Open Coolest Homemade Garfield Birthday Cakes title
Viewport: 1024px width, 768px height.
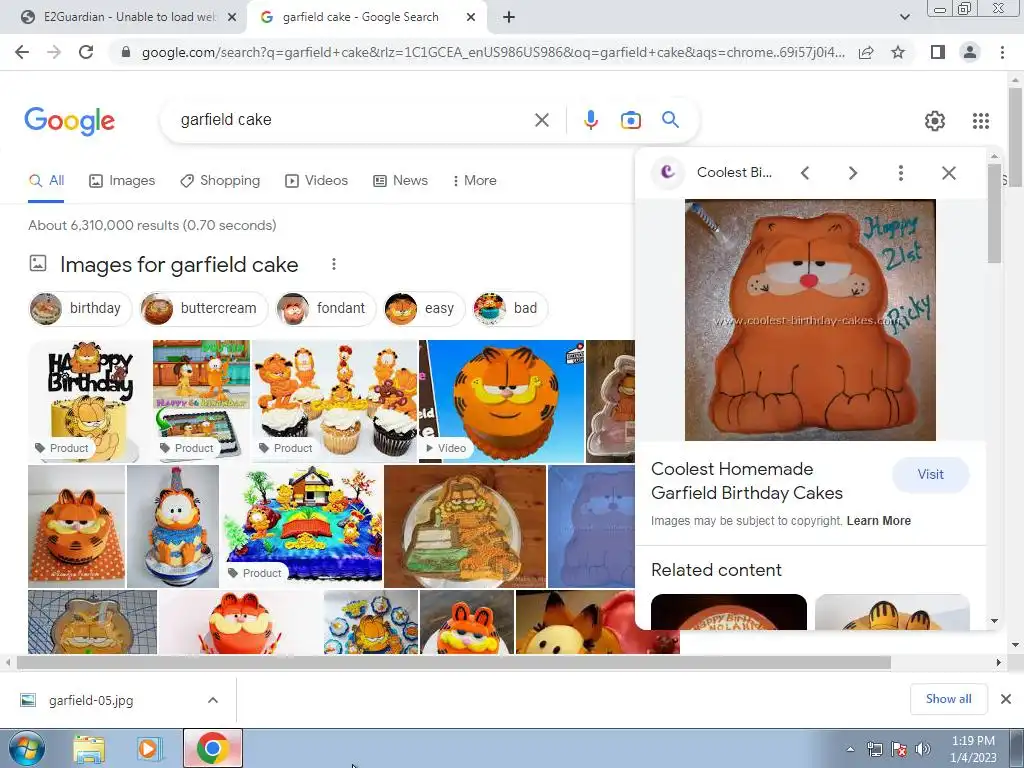point(746,481)
